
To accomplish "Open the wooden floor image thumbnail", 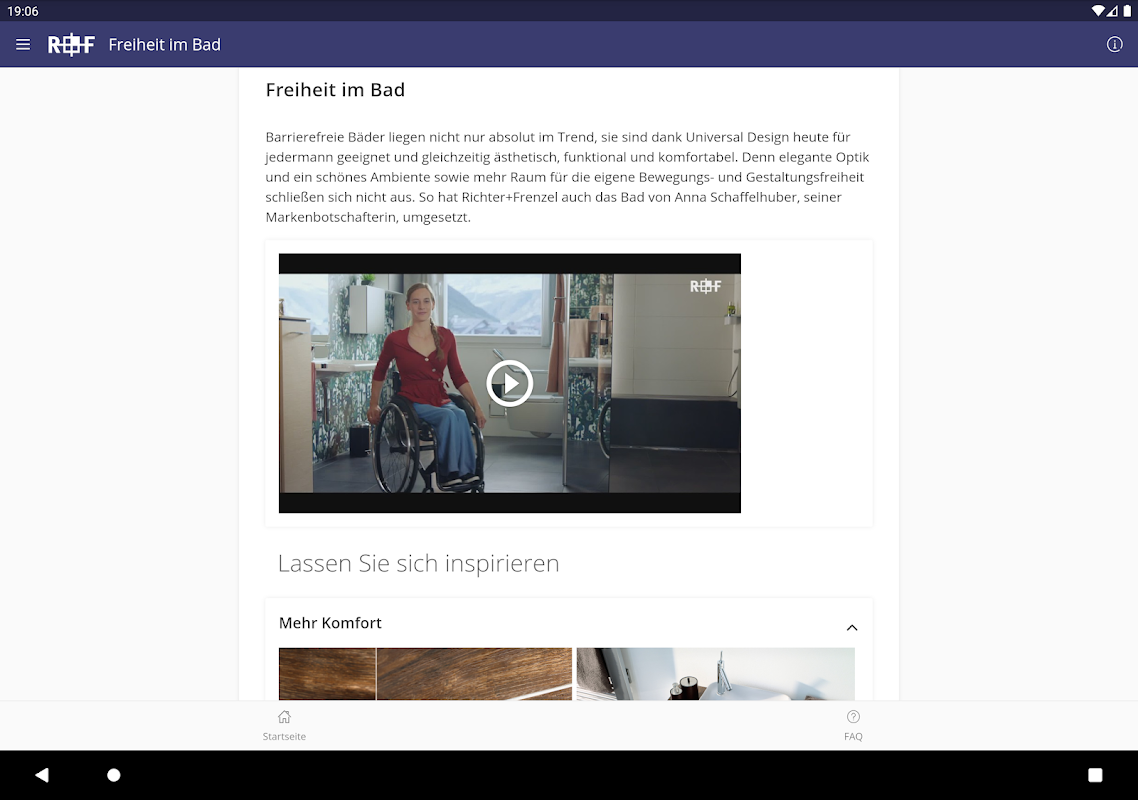I will (425, 674).
